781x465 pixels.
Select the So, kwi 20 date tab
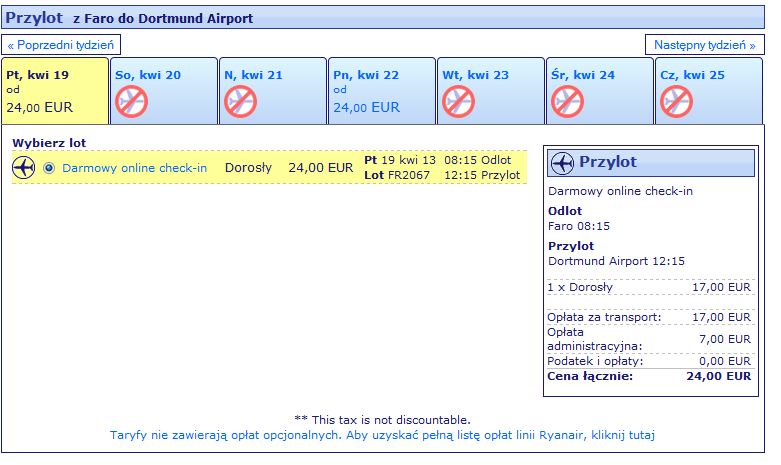click(164, 91)
